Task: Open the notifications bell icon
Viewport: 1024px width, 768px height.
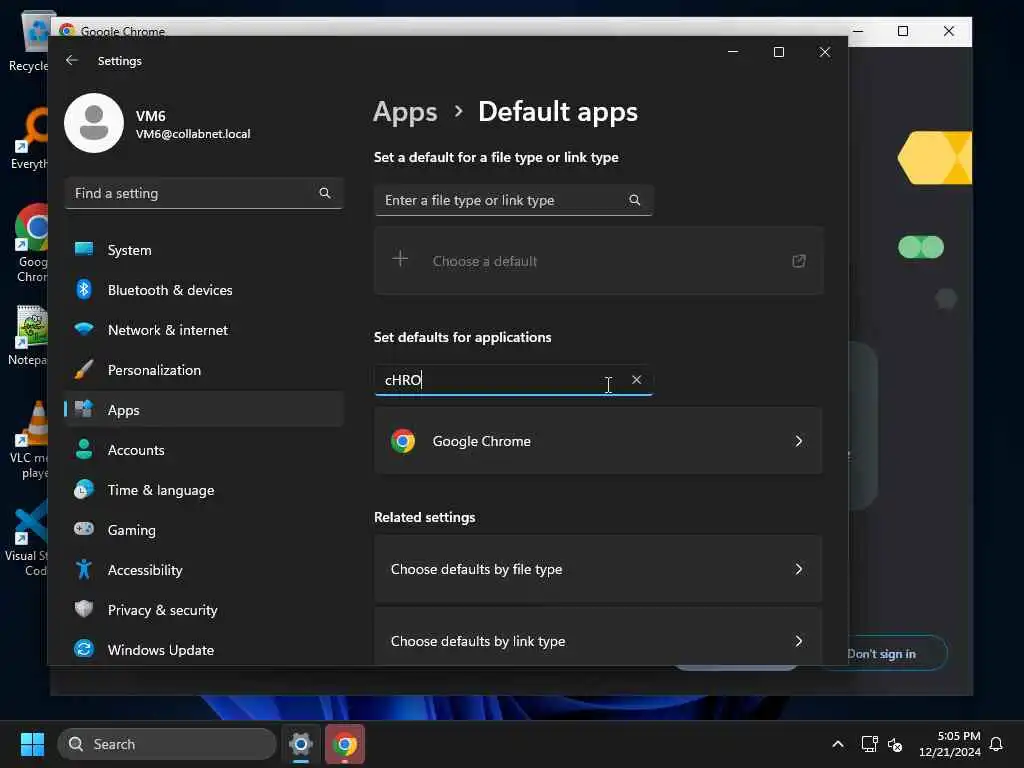Action: [996, 744]
